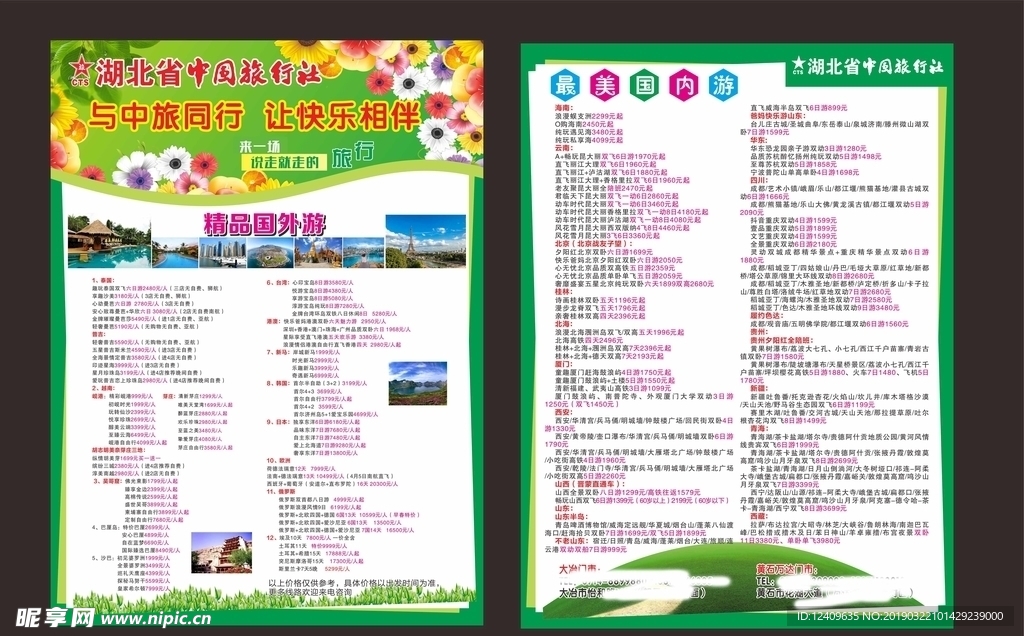Click the 桂林 heading

(x=563, y=292)
